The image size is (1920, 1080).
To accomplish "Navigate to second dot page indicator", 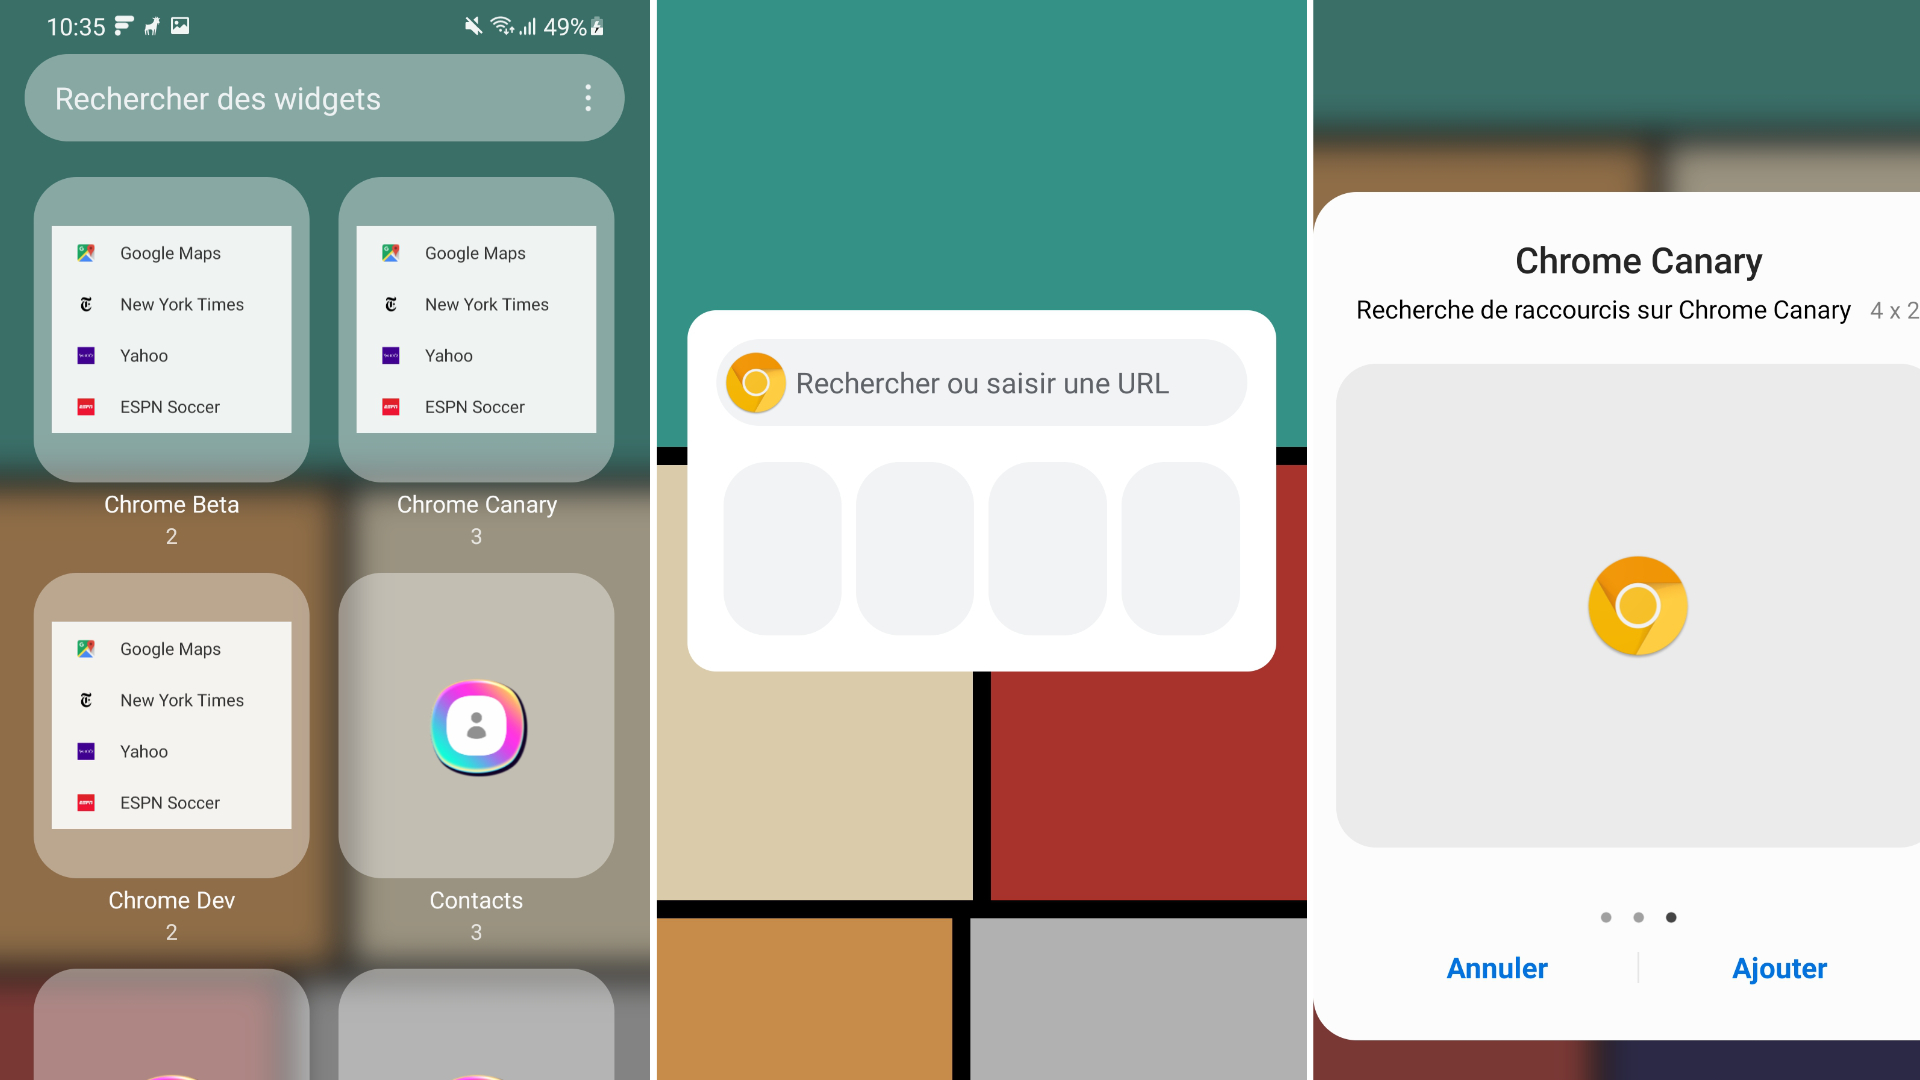I will (x=1638, y=916).
